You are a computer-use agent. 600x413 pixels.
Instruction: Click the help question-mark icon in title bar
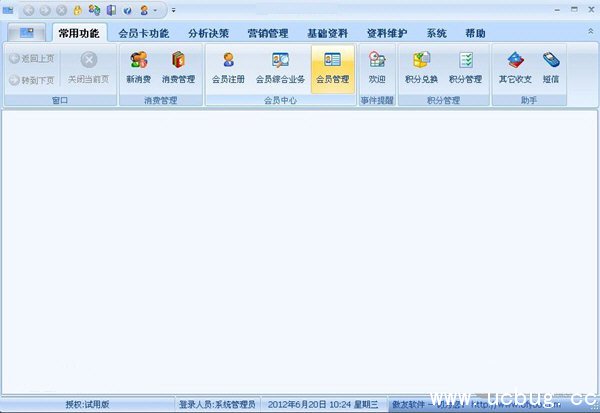(x=127, y=10)
